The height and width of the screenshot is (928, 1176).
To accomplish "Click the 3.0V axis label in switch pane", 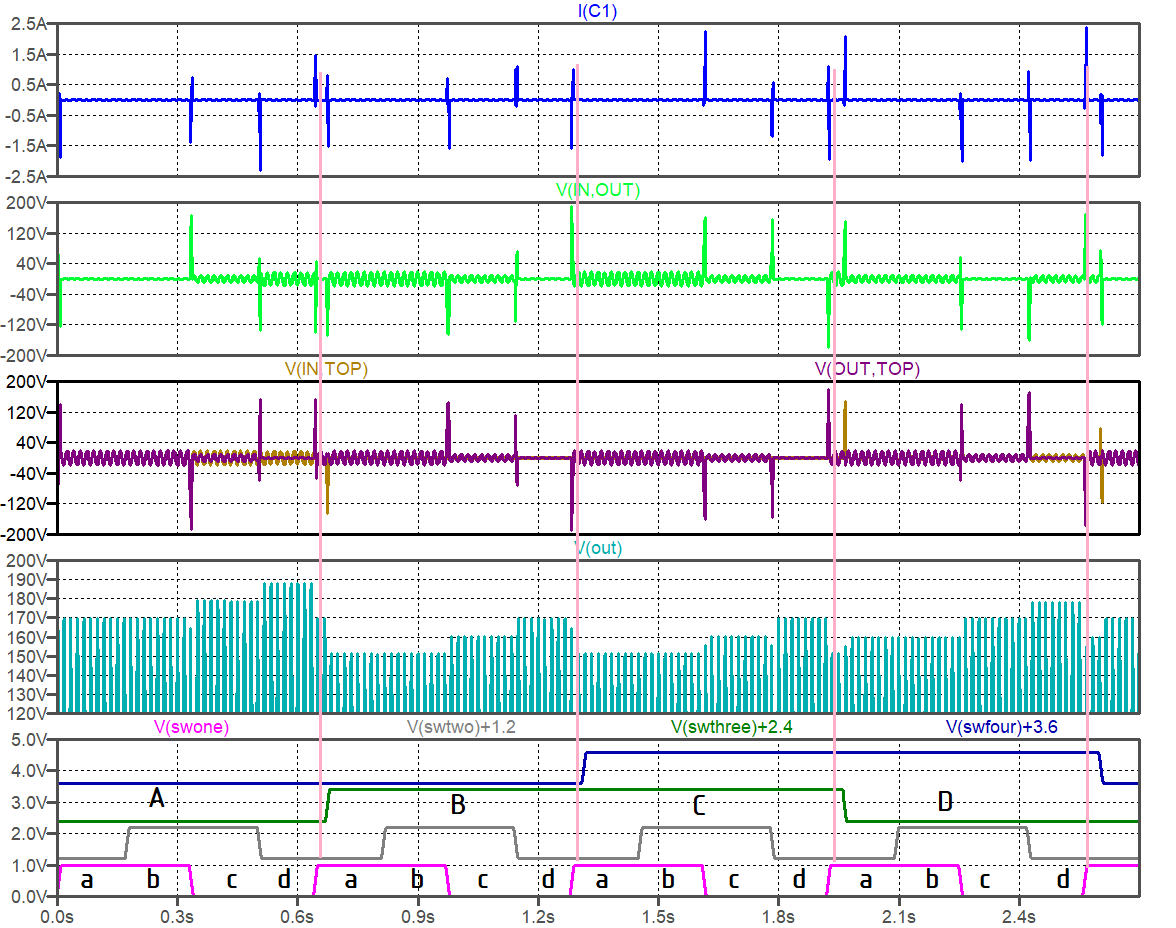I will (x=28, y=803).
